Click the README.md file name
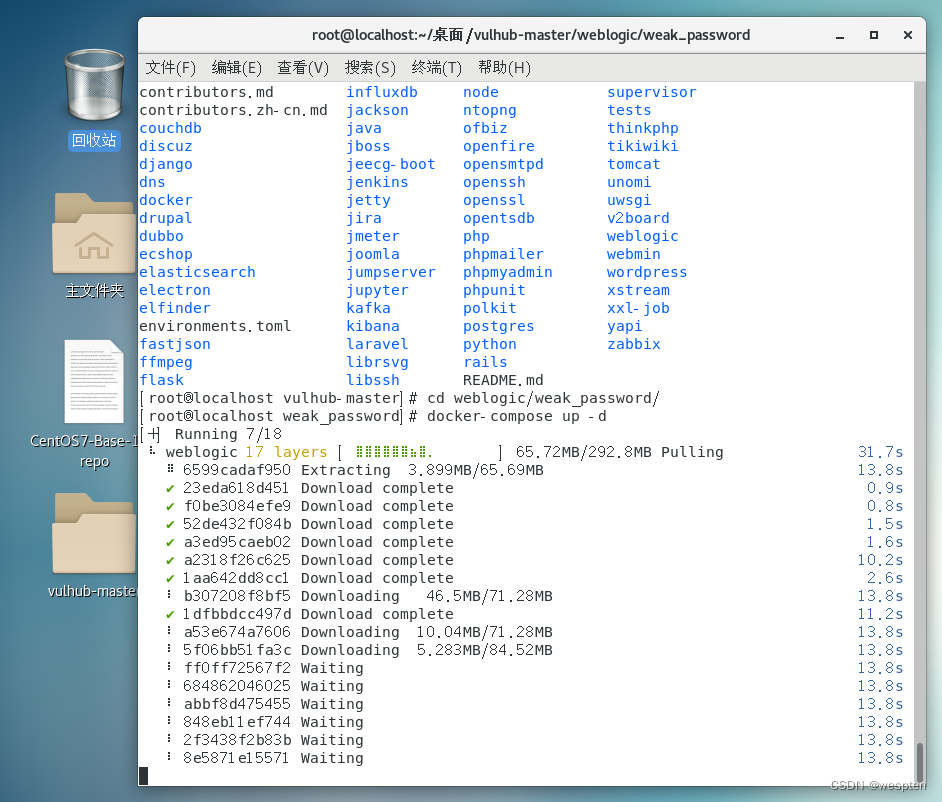Viewport: 942px width, 802px height. pyautogui.click(x=503, y=380)
